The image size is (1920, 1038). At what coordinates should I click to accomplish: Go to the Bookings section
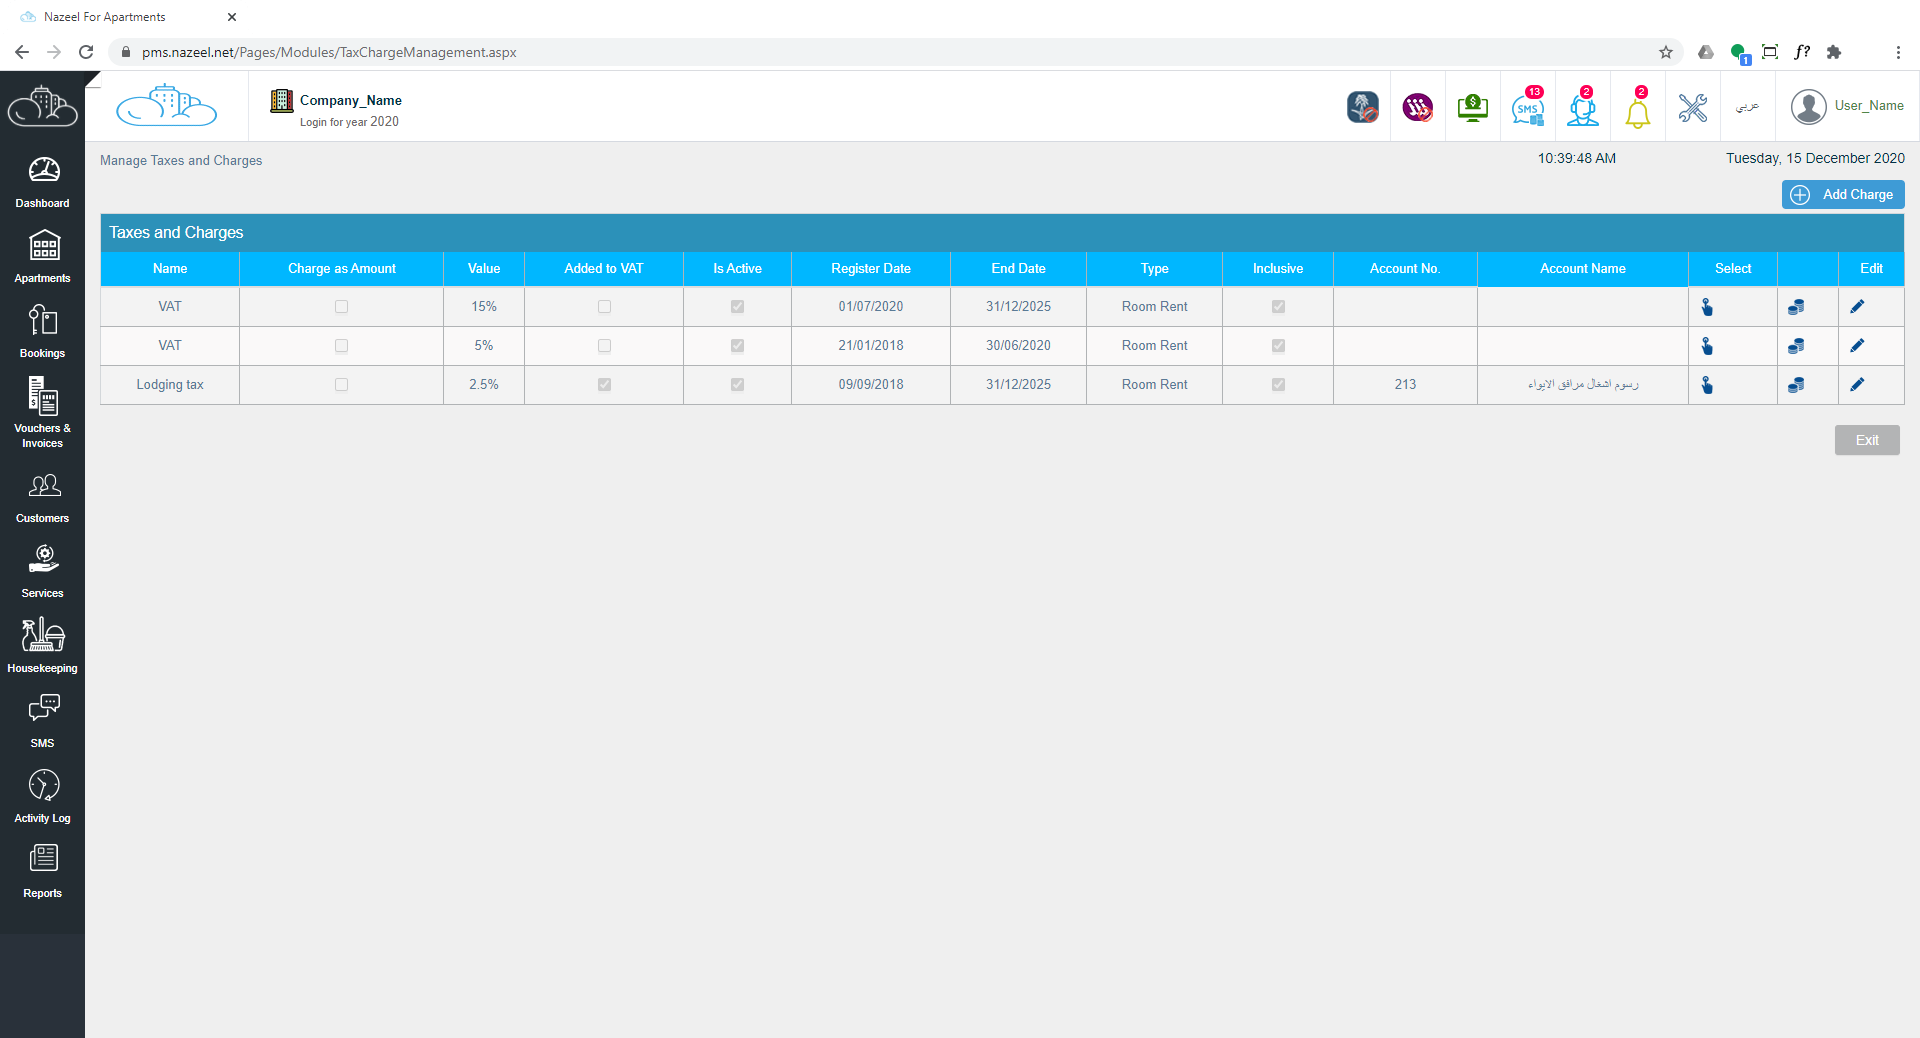coord(42,328)
